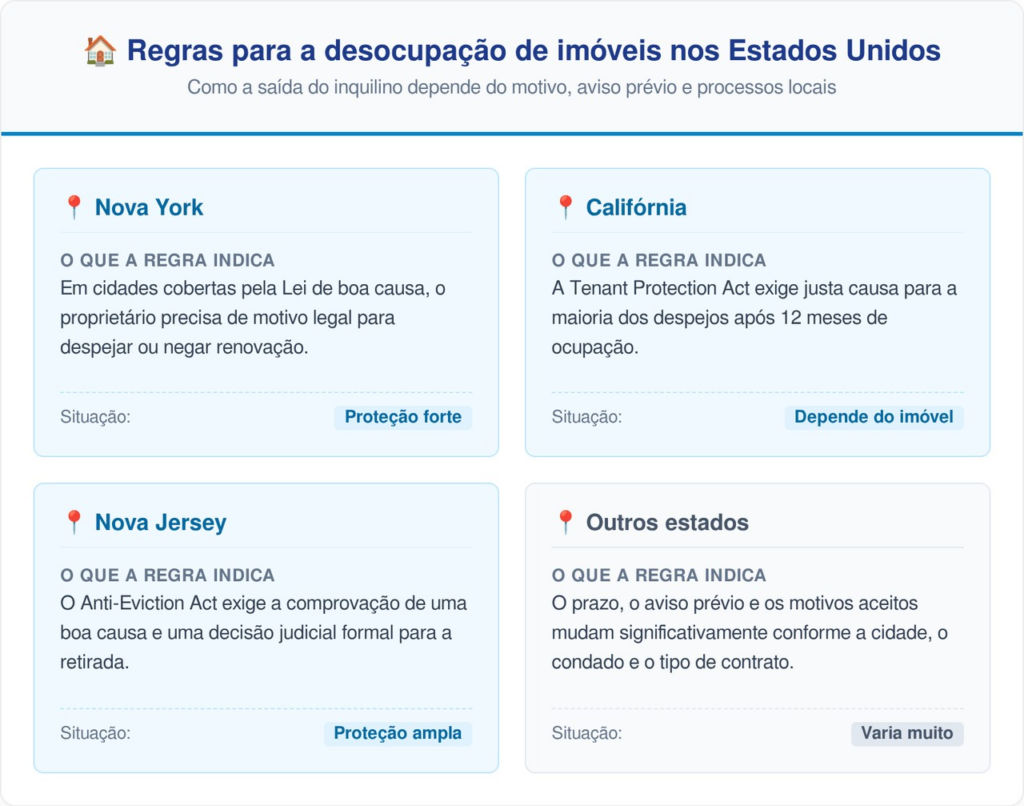Click the main title about desocupação de imóveis
The height and width of the screenshot is (806, 1024).
point(534,50)
